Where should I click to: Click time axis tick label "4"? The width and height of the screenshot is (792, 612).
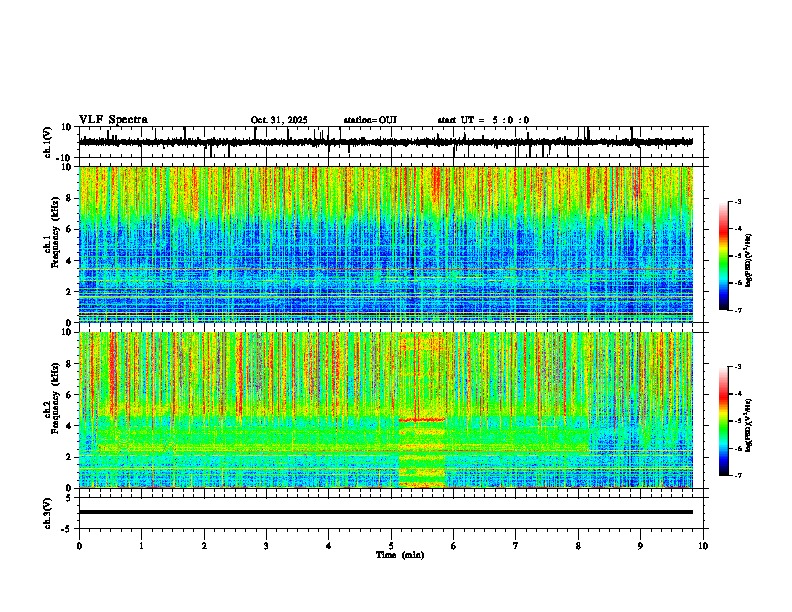click(x=328, y=546)
